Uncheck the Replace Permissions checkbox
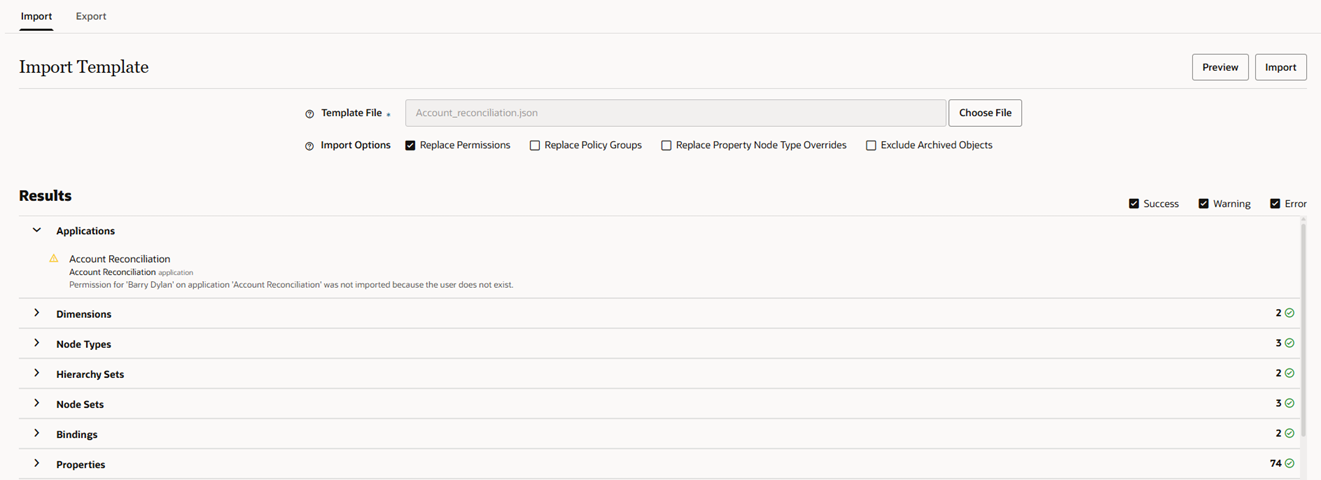The image size is (1321, 480). click(x=410, y=145)
